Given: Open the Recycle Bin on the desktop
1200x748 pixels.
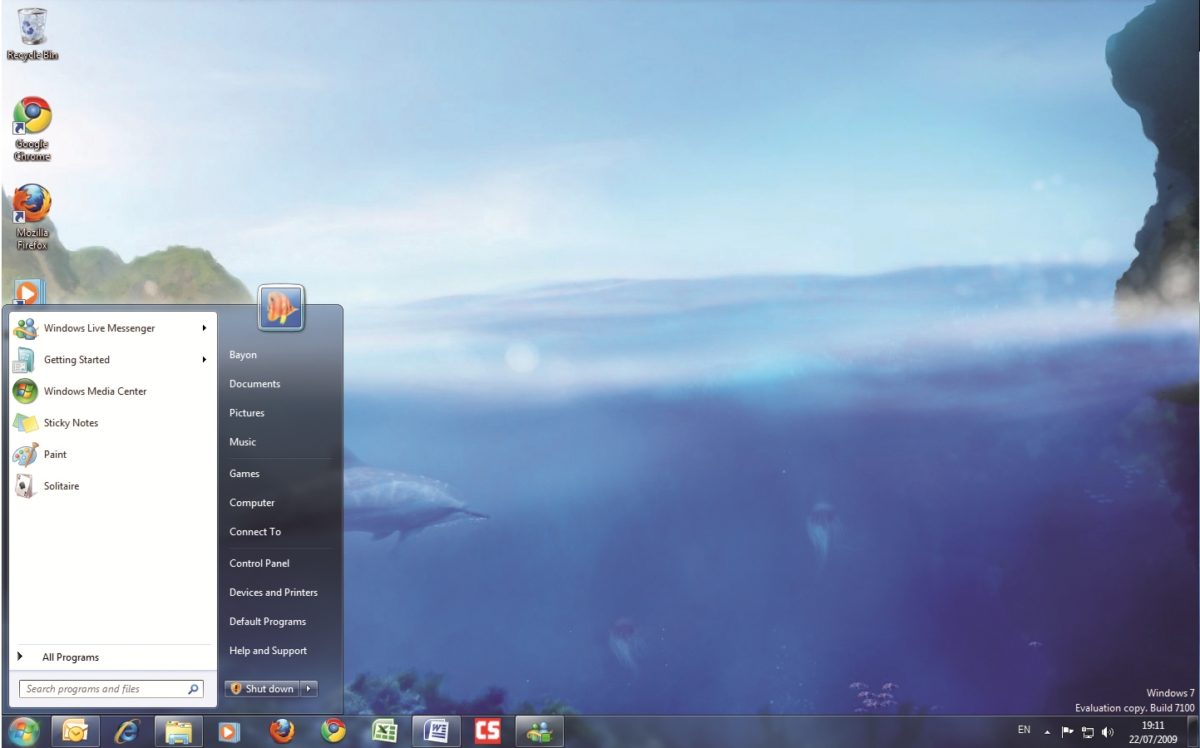Looking at the screenshot, I should (x=30, y=28).
